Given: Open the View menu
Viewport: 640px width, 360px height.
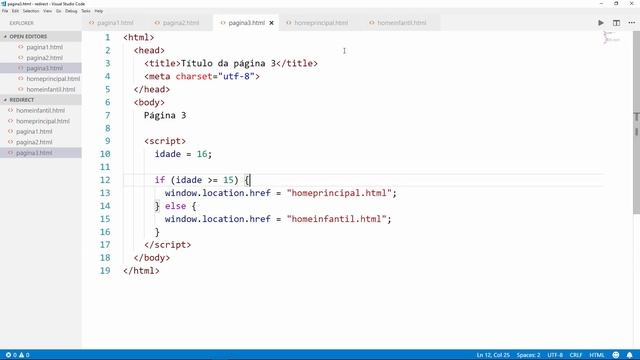Looking at the screenshot, I should click(47, 11).
